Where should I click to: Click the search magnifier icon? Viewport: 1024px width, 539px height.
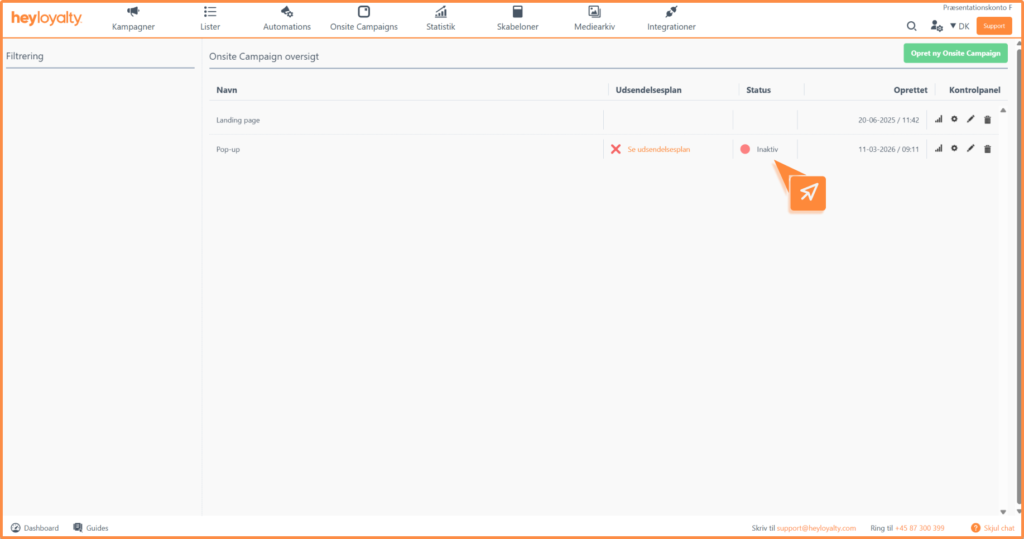click(x=911, y=26)
